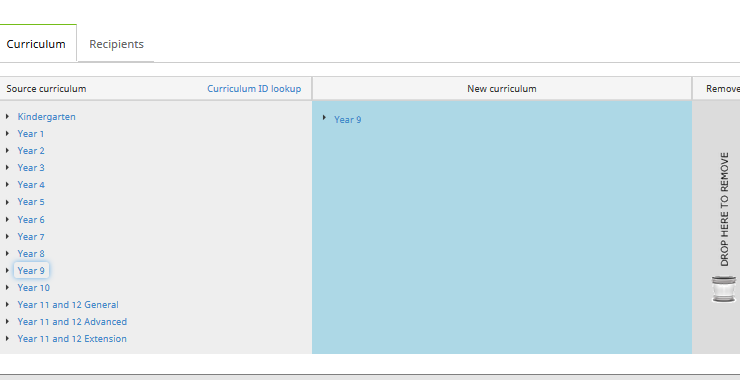
Task: Expand Year 11 and 12 General arrow
Action: point(8,304)
